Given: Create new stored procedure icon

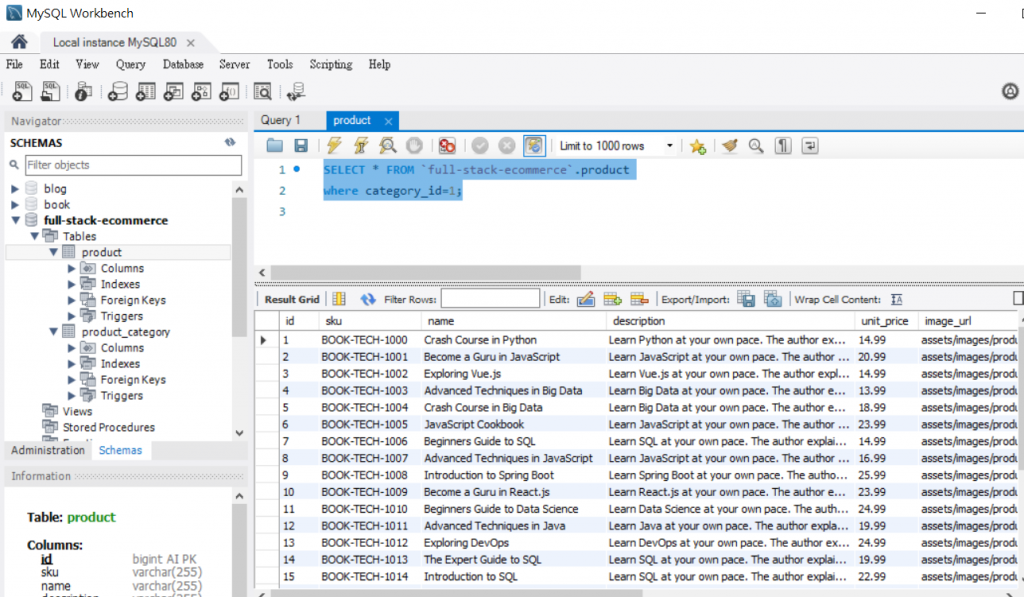Looking at the screenshot, I should coord(201,91).
